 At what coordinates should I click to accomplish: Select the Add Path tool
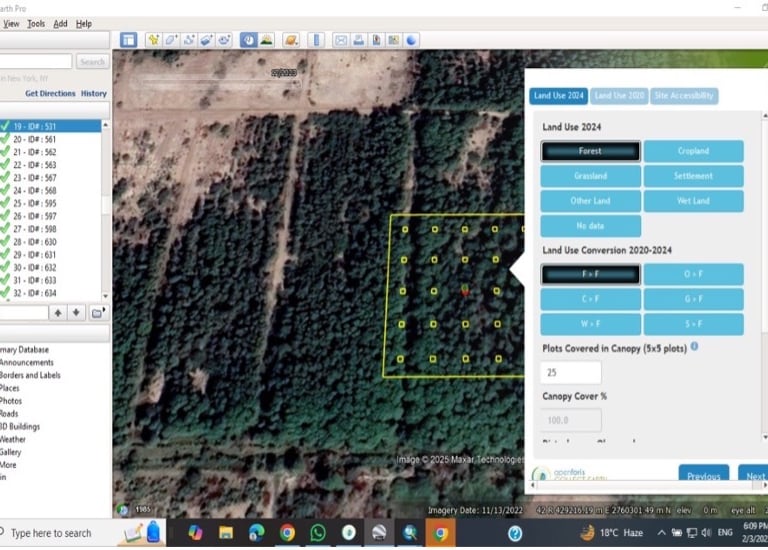click(189, 40)
